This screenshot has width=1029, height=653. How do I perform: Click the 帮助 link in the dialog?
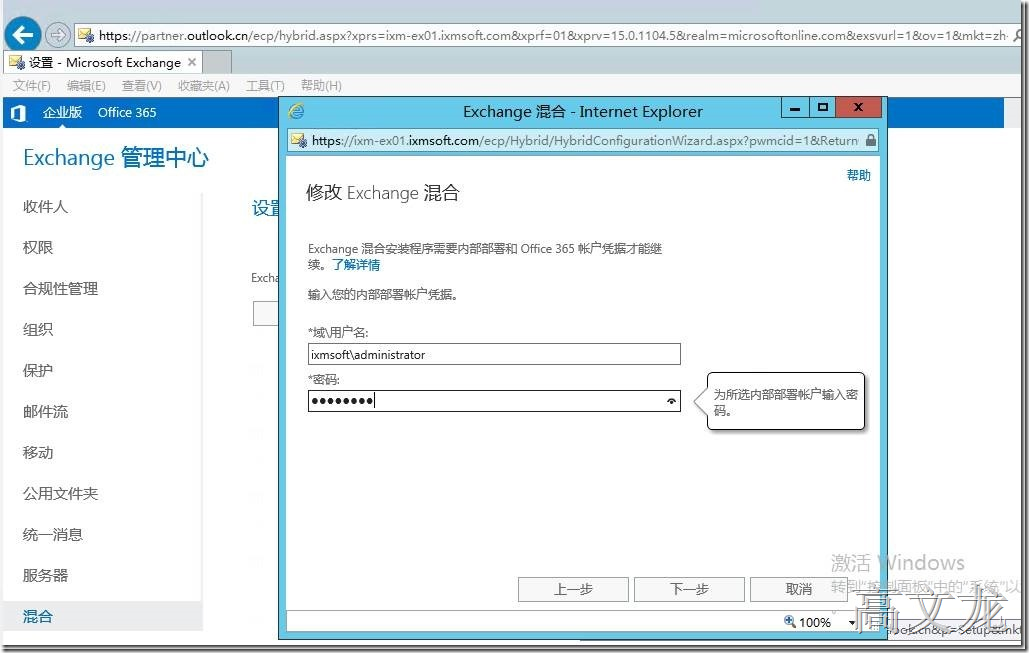pos(858,175)
